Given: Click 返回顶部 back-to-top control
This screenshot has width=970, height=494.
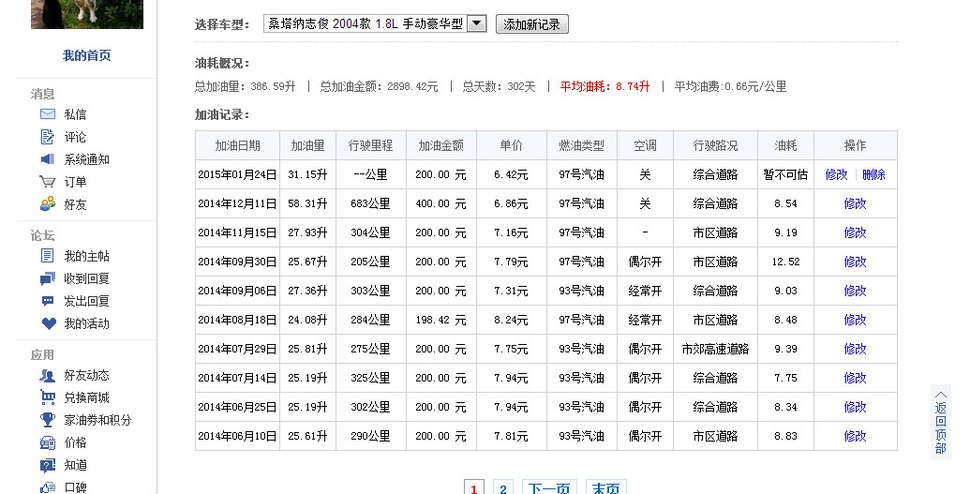Looking at the screenshot, I should pos(940,420).
